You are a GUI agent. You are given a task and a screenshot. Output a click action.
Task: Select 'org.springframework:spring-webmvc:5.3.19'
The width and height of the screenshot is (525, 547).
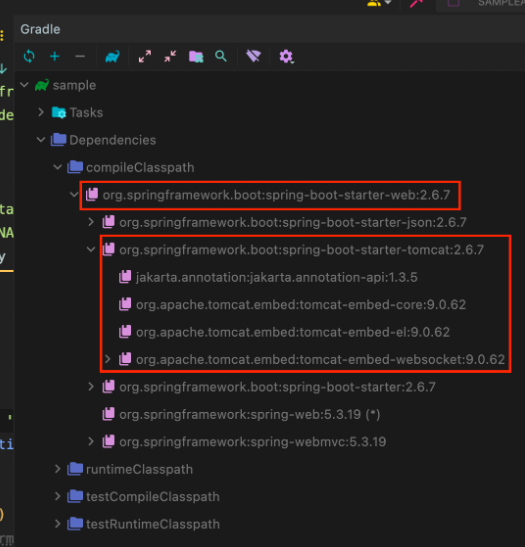click(x=253, y=442)
